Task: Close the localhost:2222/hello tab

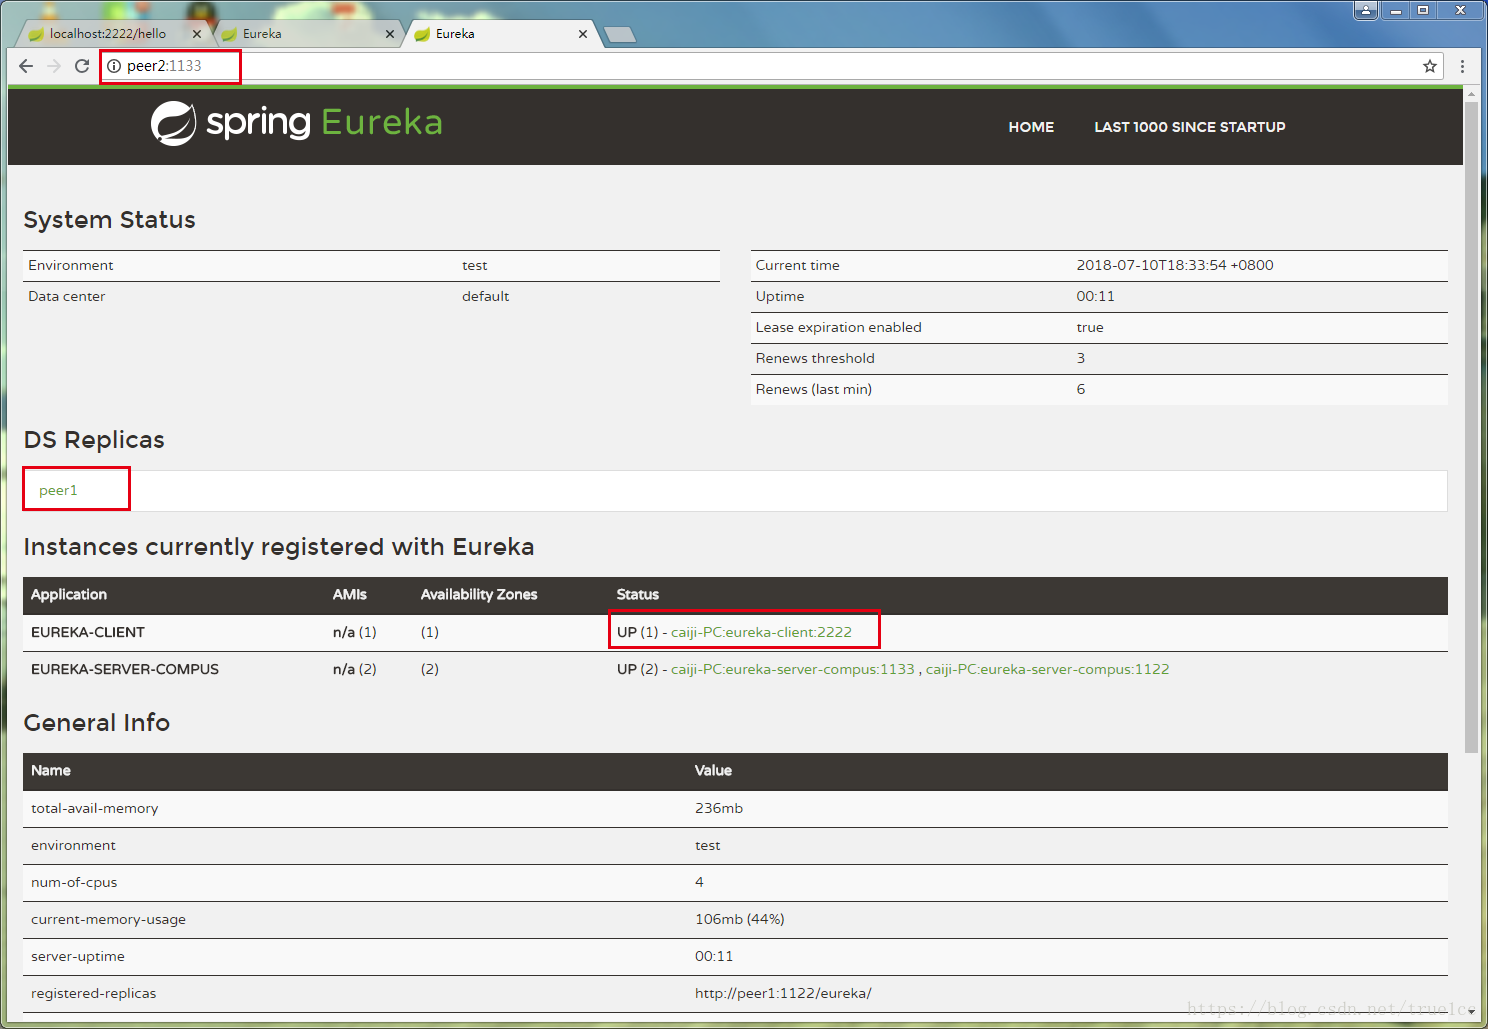Action: pyautogui.click(x=197, y=34)
